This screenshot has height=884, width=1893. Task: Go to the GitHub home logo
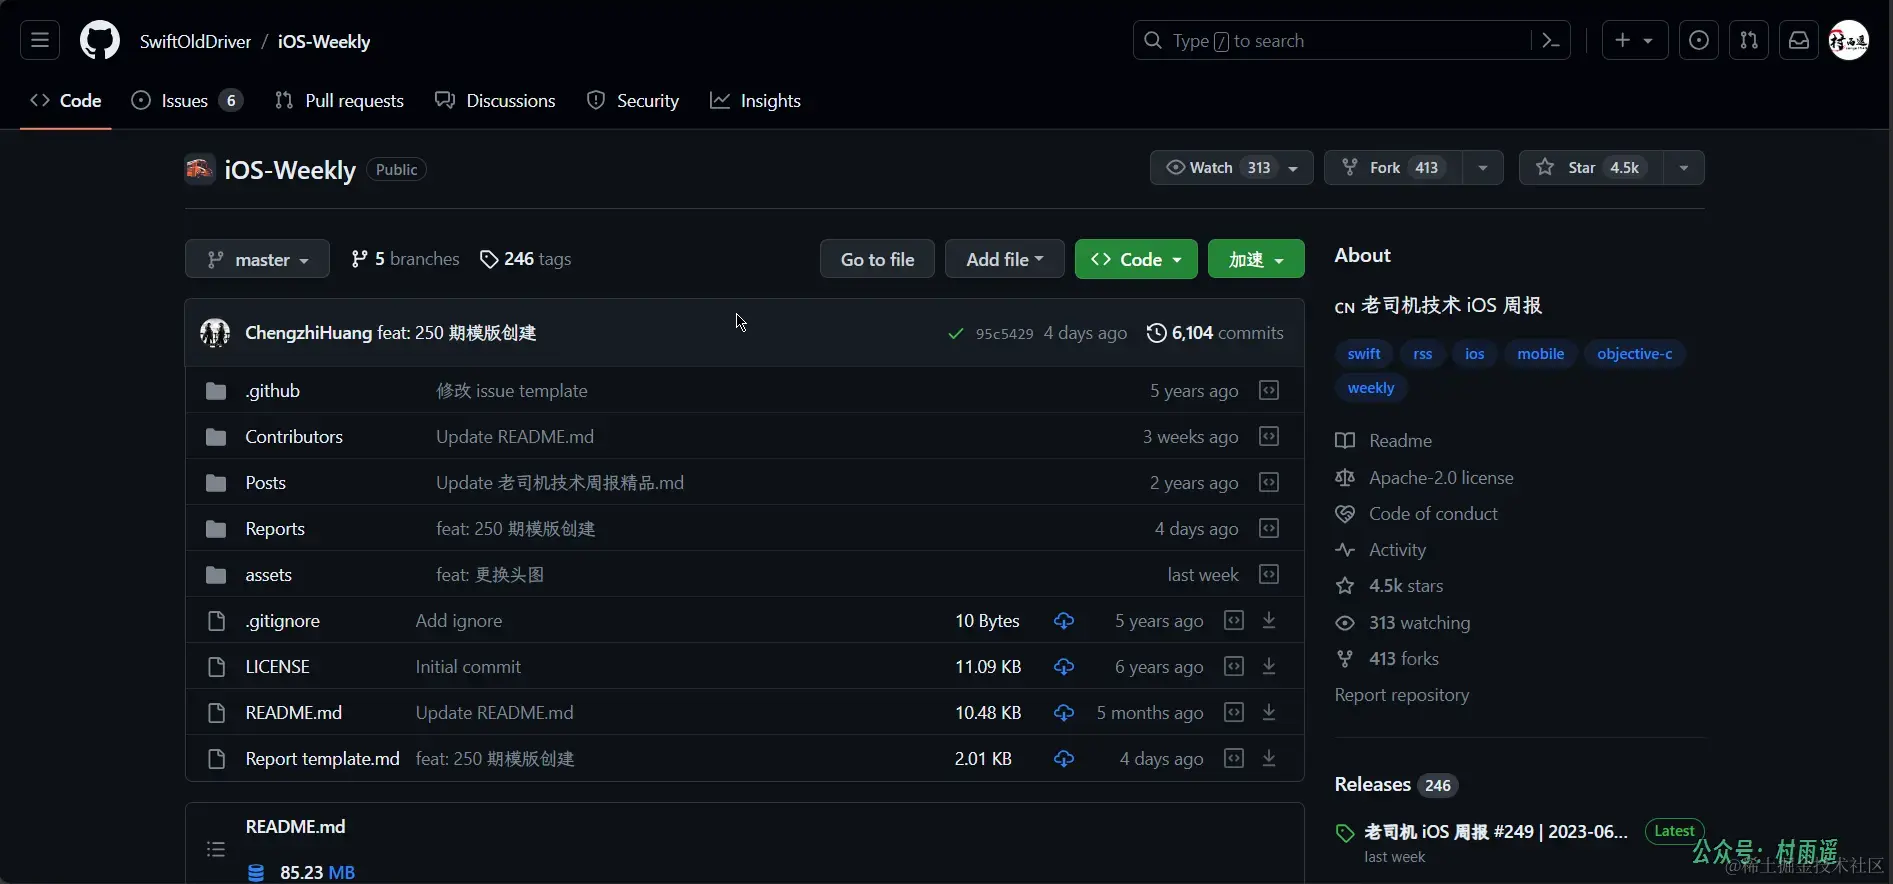[100, 41]
